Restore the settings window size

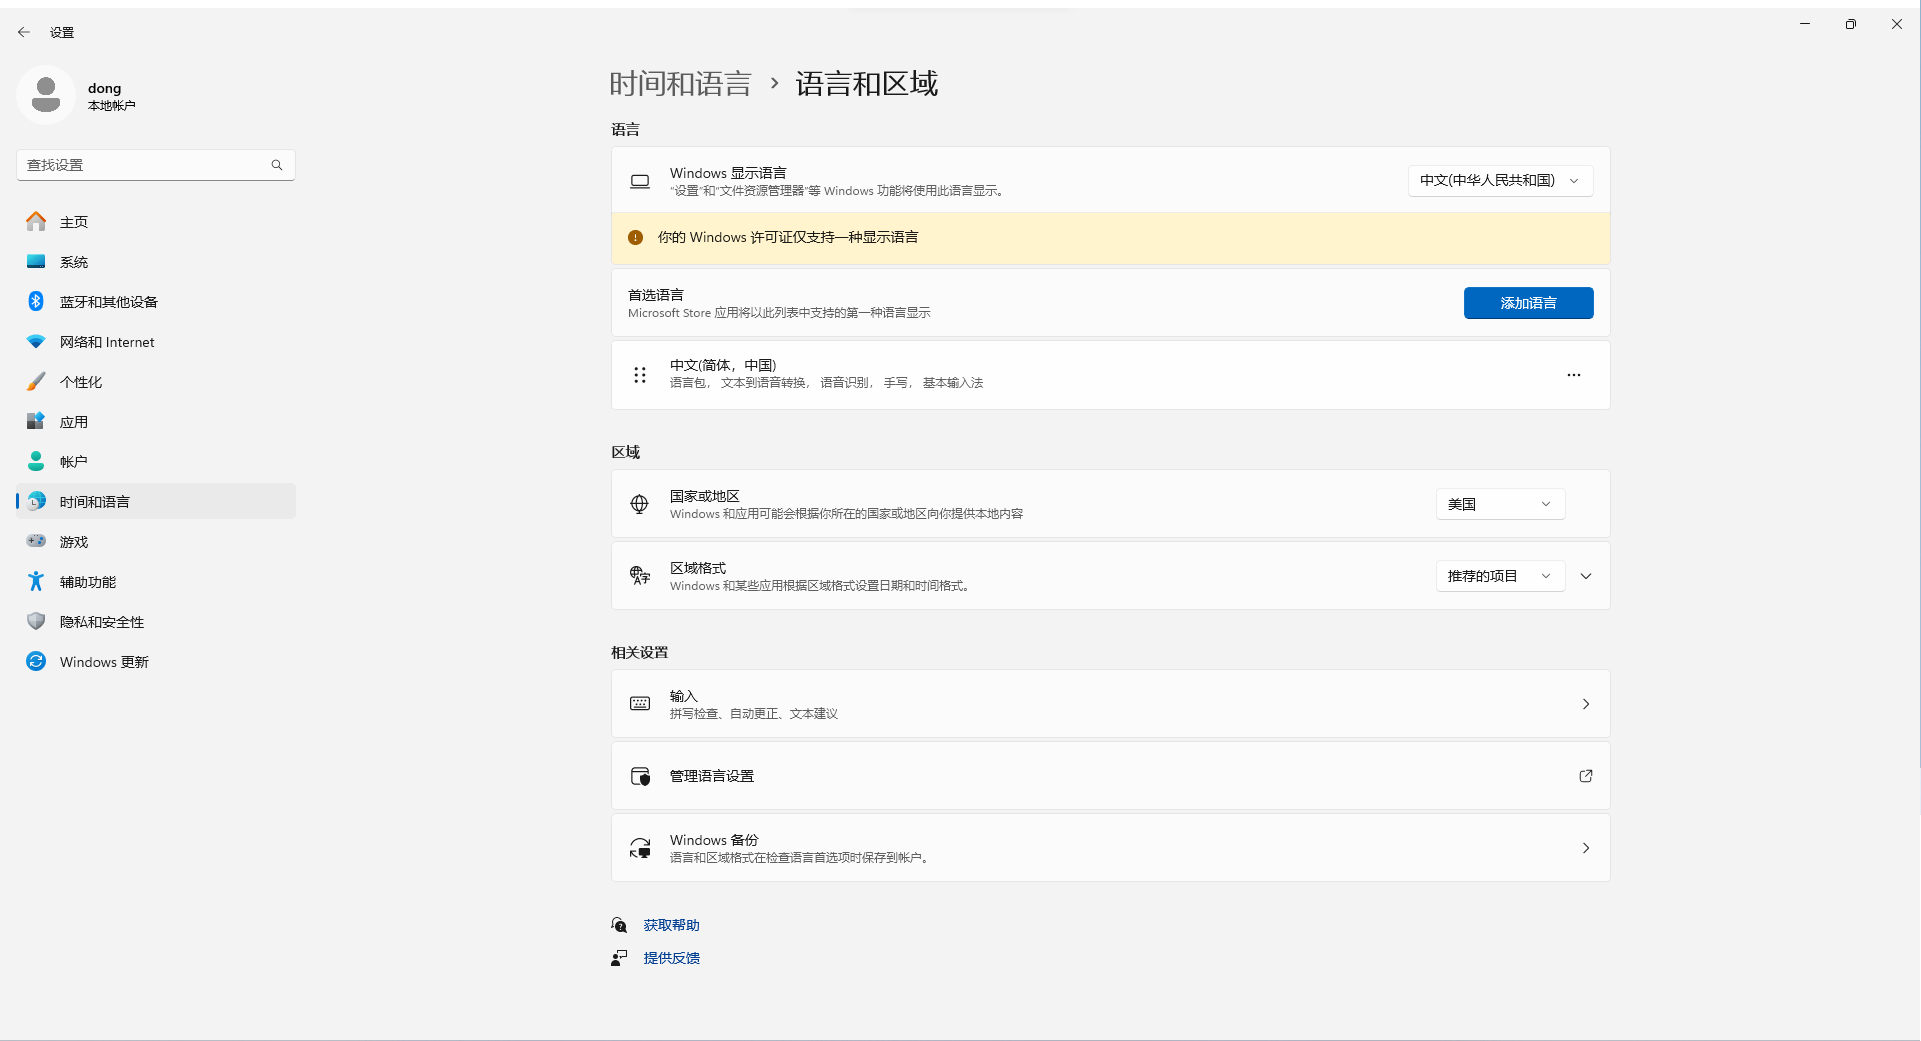[x=1851, y=24]
